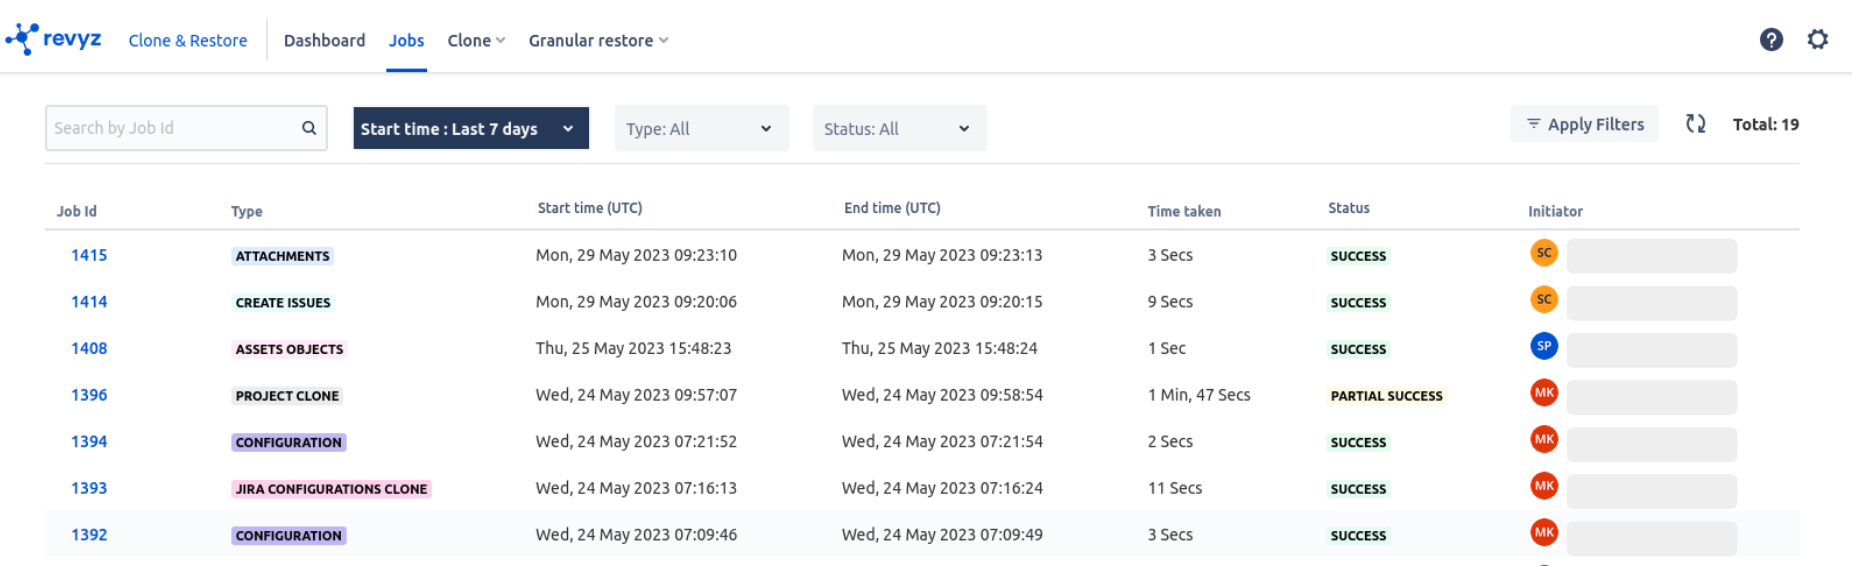Select the Jobs tab

point(406,41)
